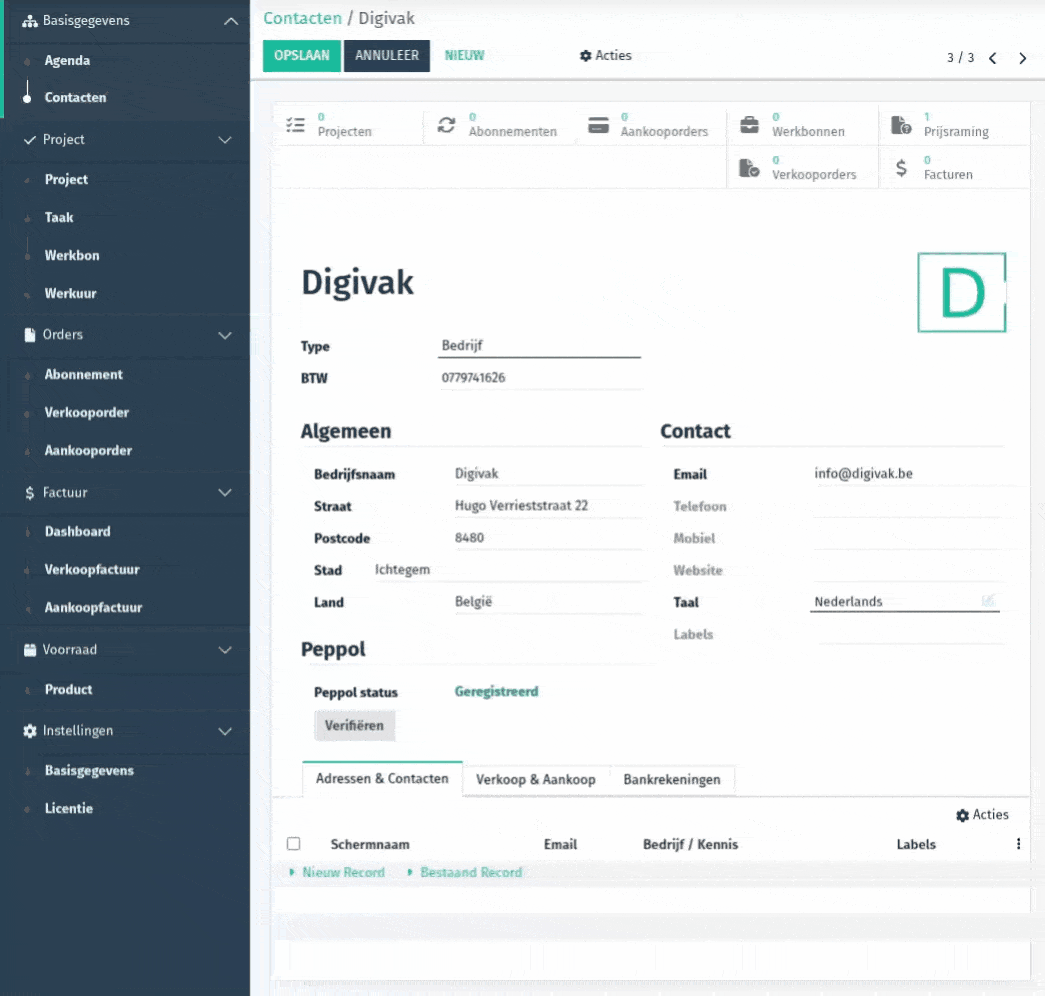Click the Geregistreerd Peppol status text

pos(497,692)
